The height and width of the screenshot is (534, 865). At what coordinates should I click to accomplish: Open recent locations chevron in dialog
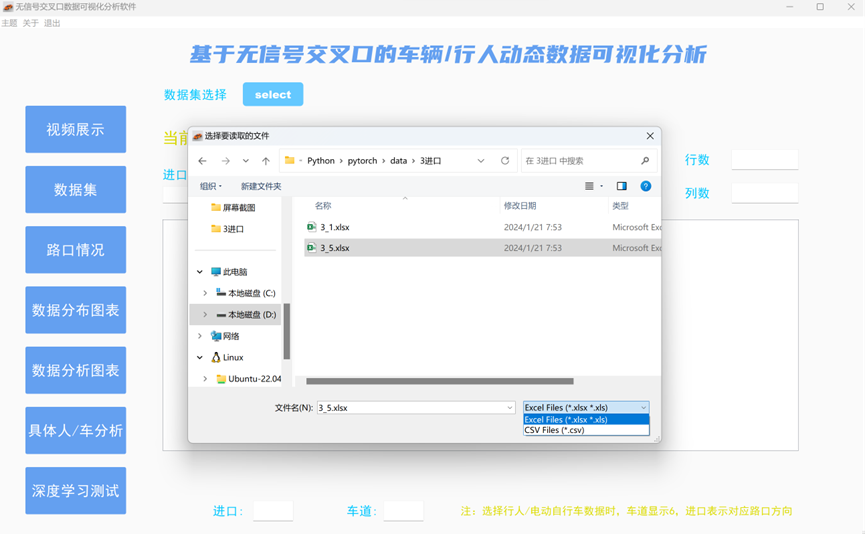click(x=245, y=161)
